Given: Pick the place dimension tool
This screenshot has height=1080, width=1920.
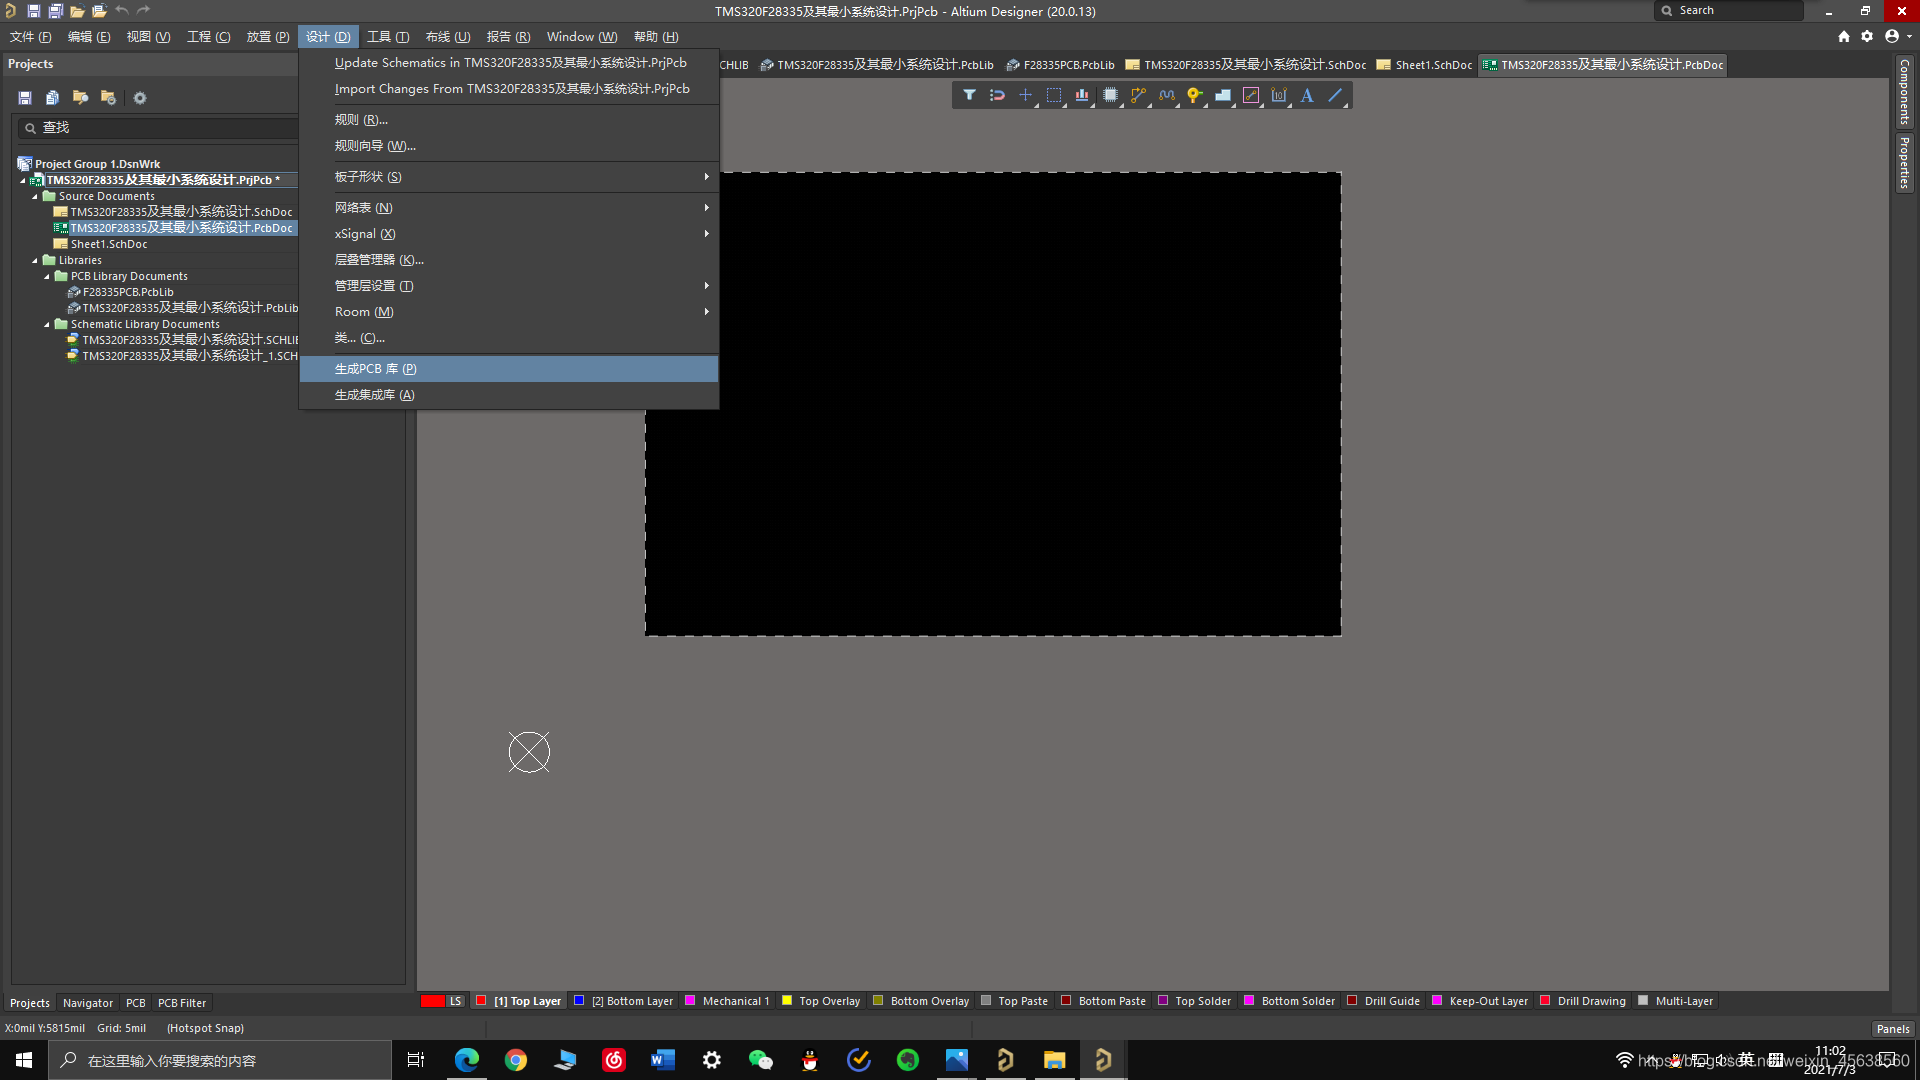Looking at the screenshot, I should pos(1279,95).
